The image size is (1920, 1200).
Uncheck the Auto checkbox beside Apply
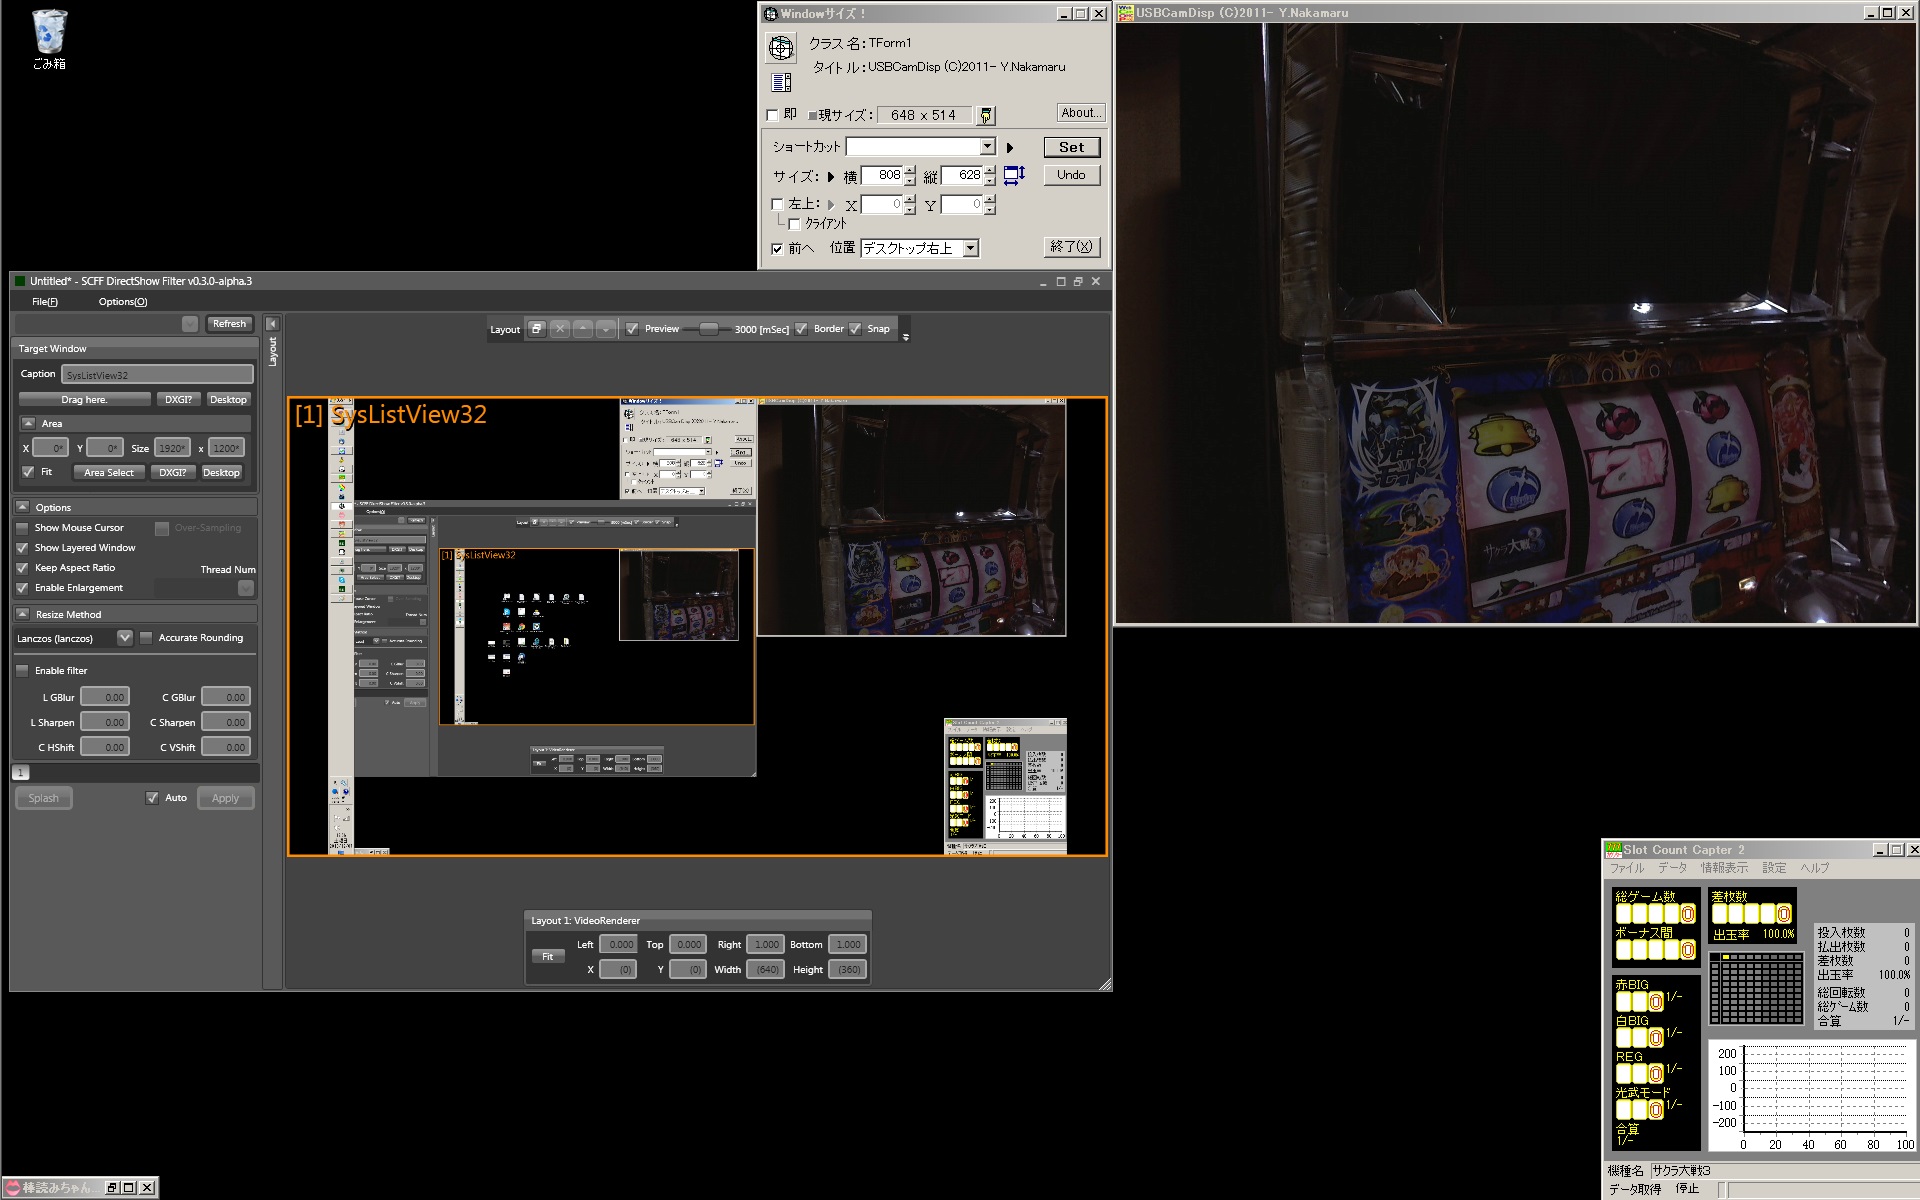pyautogui.click(x=152, y=798)
